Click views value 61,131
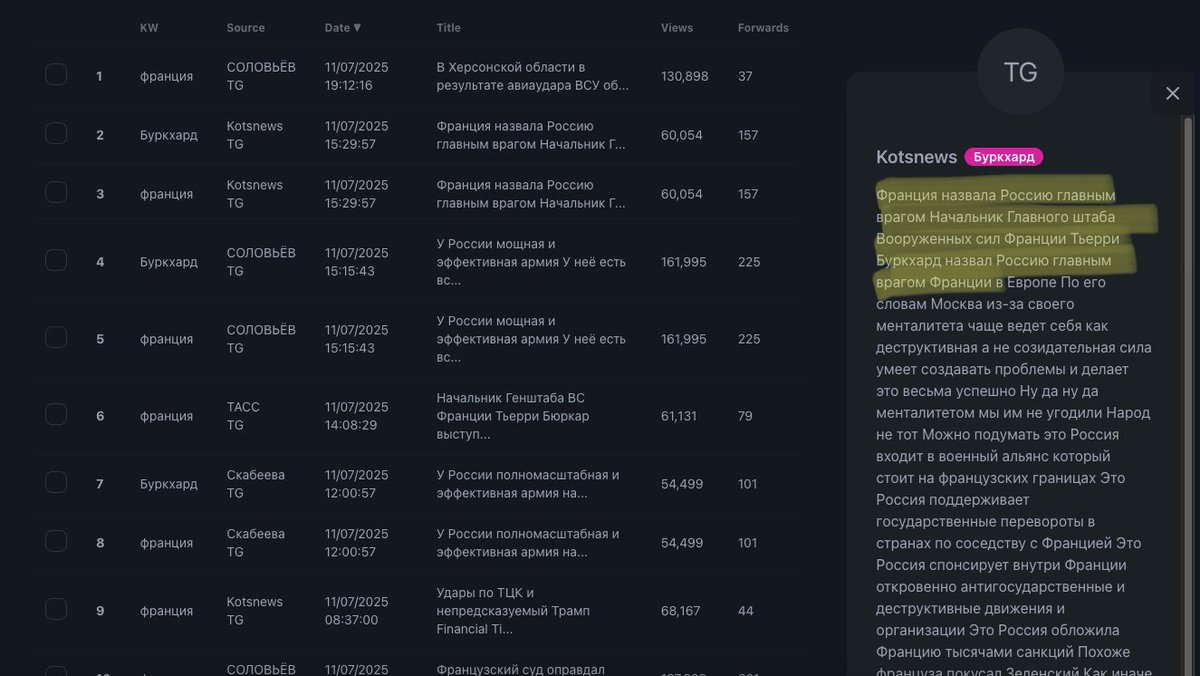 679,416
